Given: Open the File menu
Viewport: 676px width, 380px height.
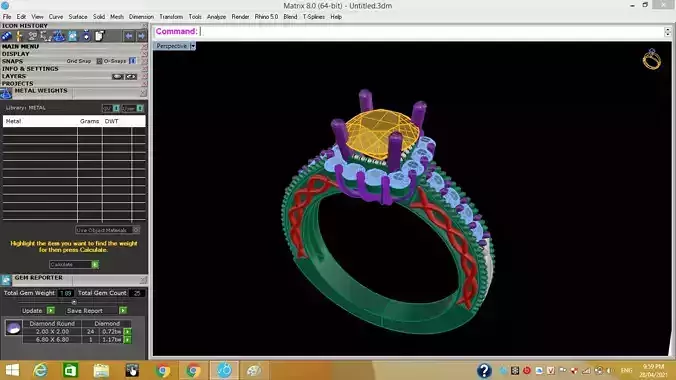Looking at the screenshot, I should point(7,17).
